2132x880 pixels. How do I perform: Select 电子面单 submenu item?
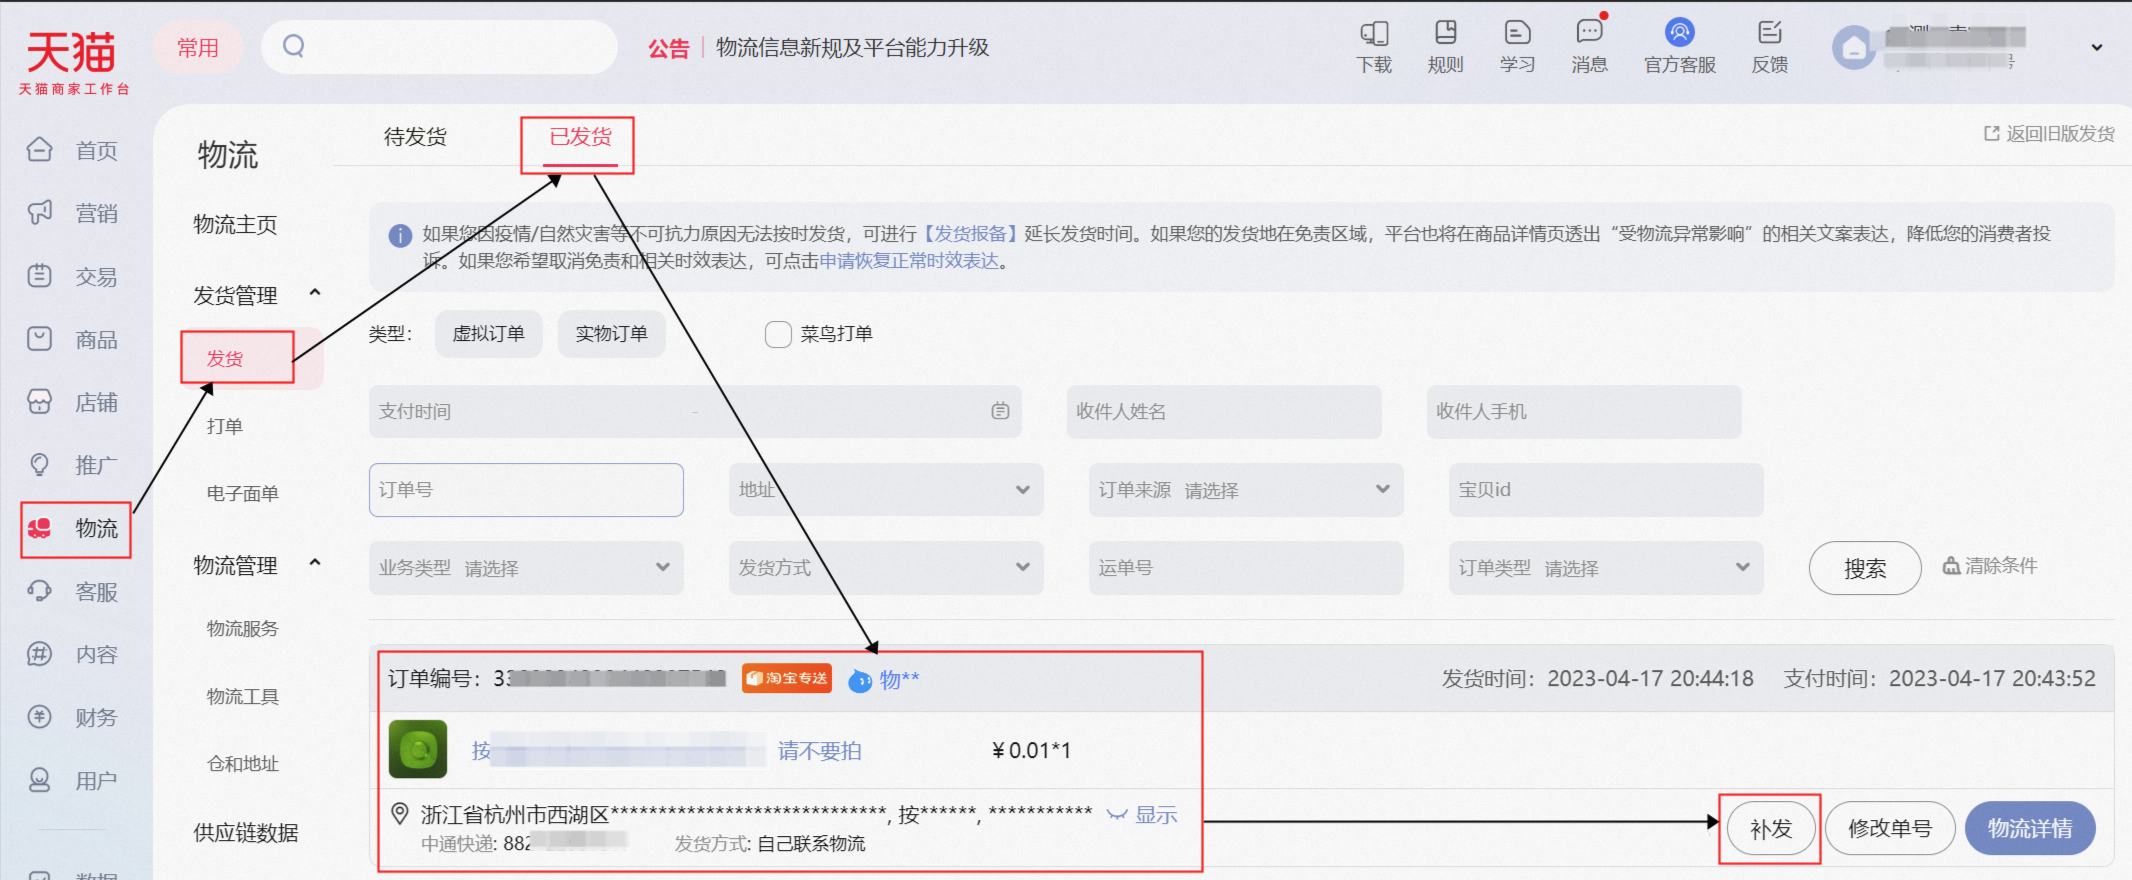[x=243, y=493]
